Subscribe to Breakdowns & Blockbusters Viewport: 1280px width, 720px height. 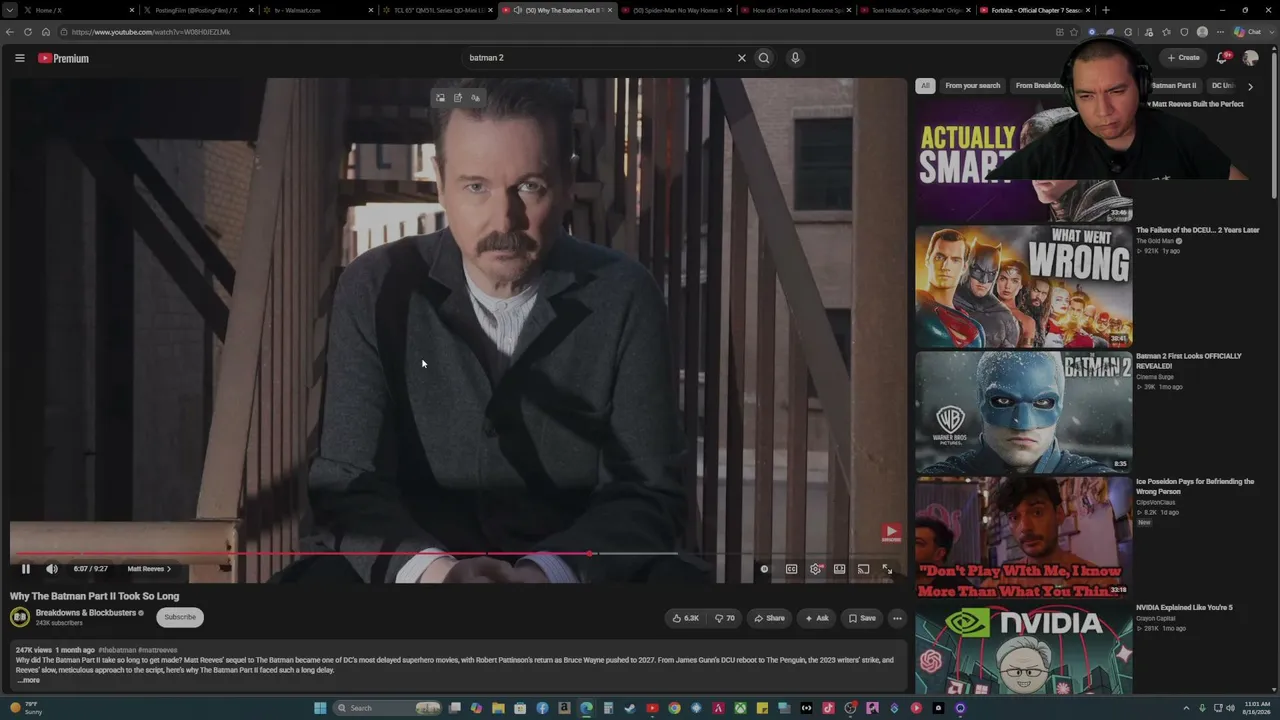pos(180,617)
